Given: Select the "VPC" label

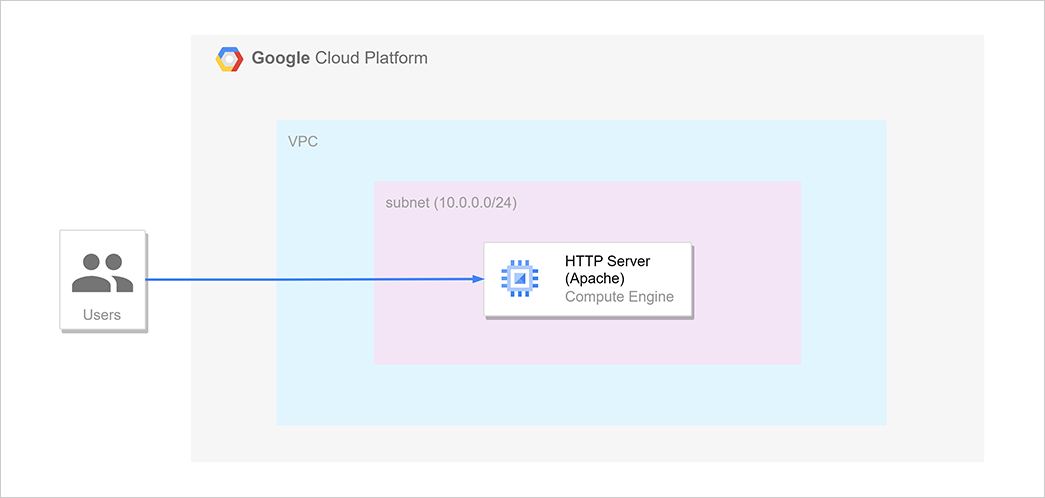Looking at the screenshot, I should 303,142.
